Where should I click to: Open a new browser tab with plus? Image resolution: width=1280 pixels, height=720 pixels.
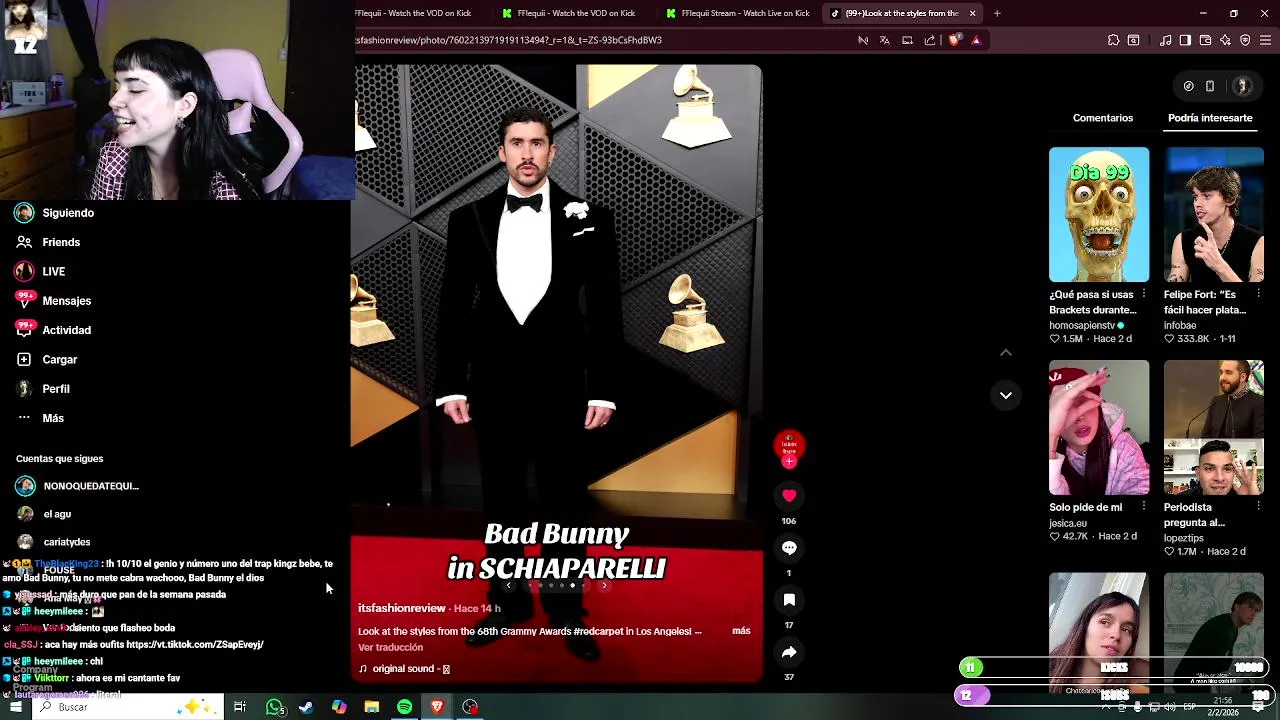click(x=997, y=13)
